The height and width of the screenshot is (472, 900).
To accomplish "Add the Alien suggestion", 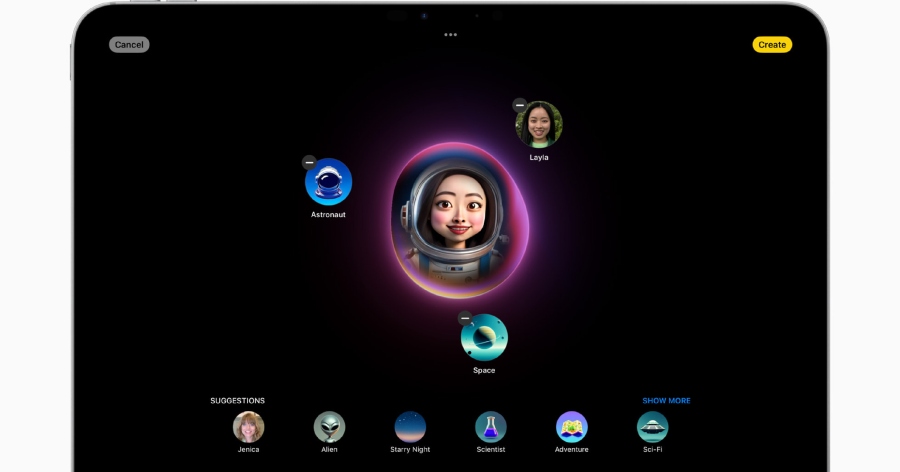I will 329,427.
